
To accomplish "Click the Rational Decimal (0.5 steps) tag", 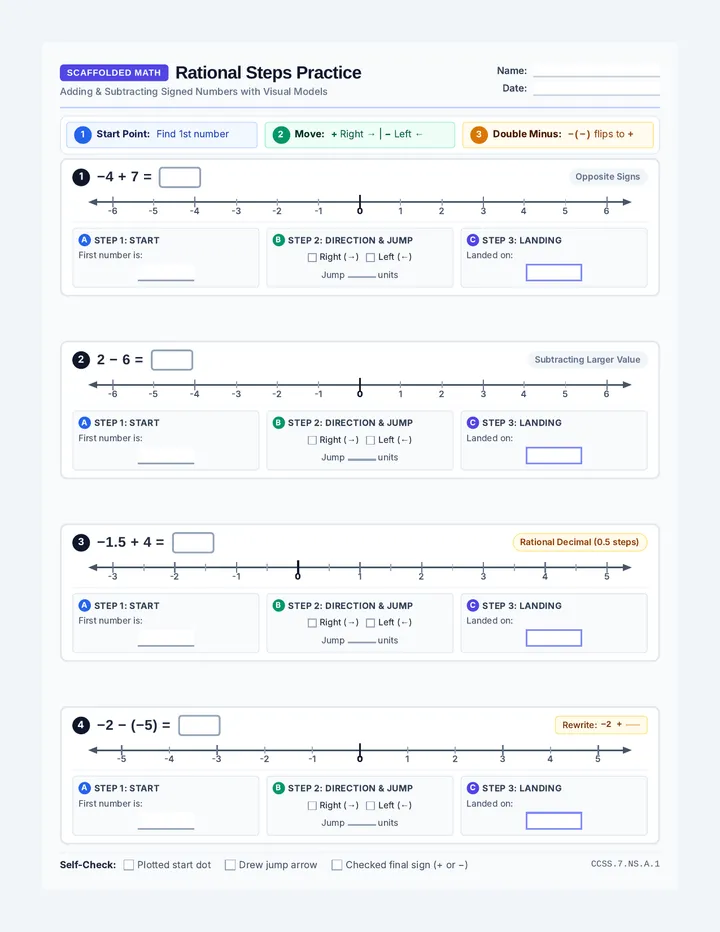I will [580, 542].
